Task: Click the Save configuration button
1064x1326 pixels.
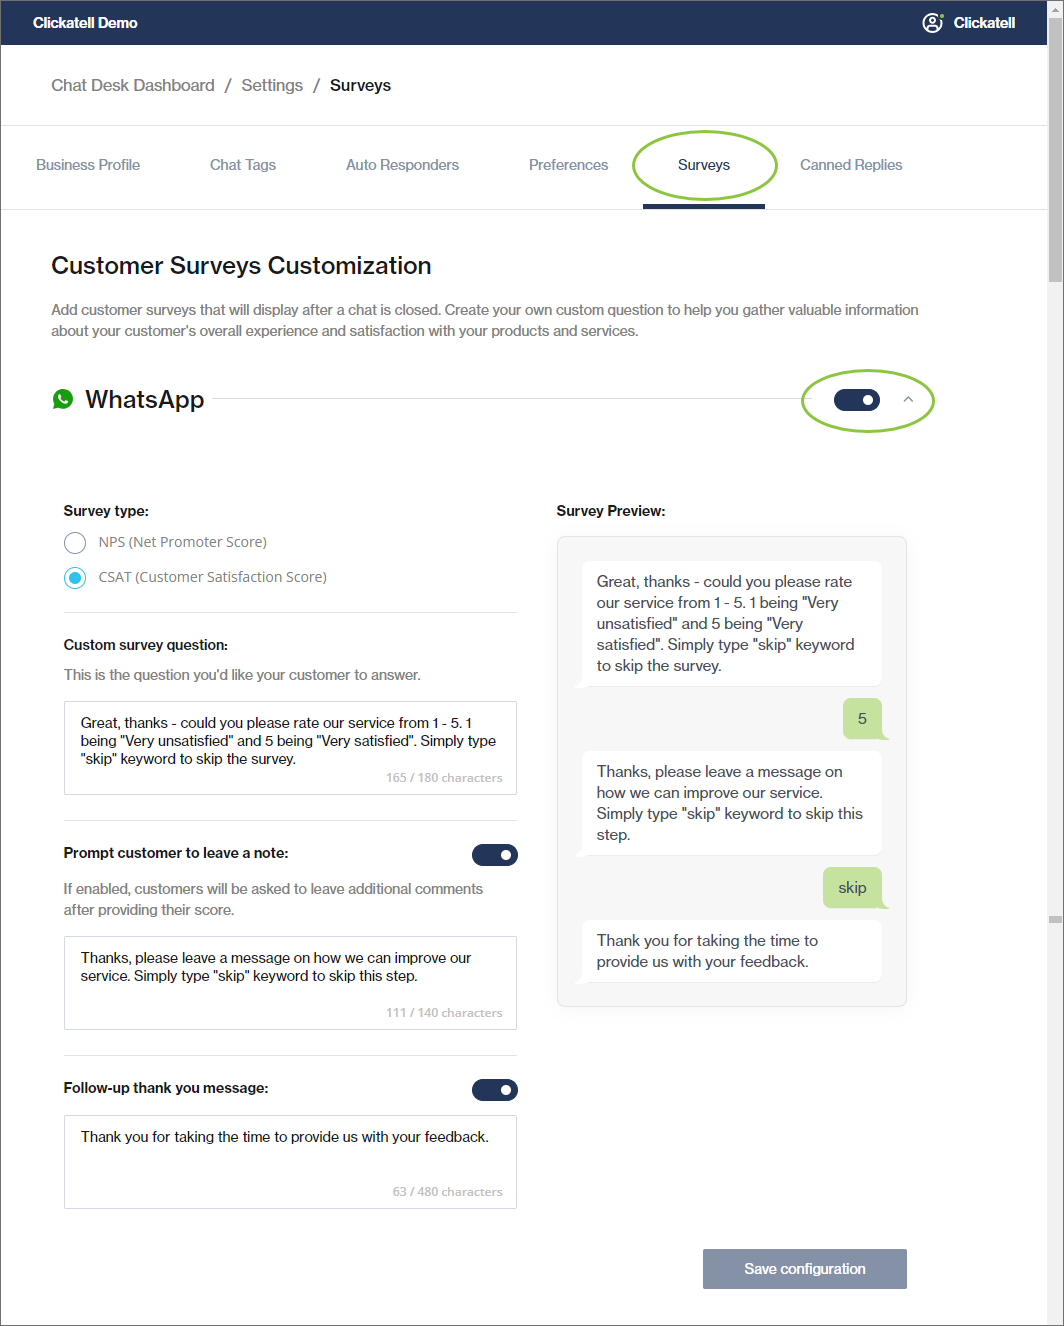Action: [805, 1269]
